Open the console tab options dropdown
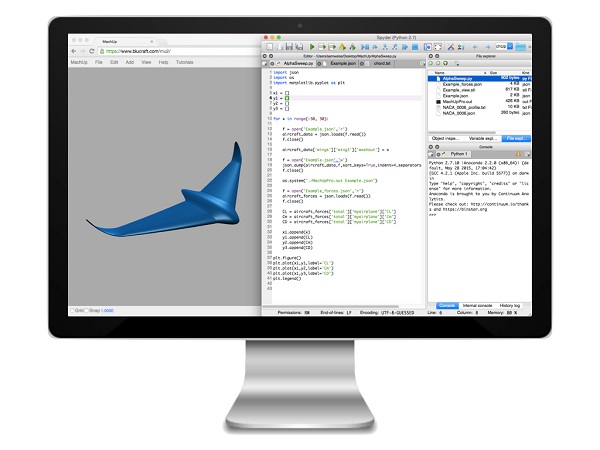 coord(527,154)
